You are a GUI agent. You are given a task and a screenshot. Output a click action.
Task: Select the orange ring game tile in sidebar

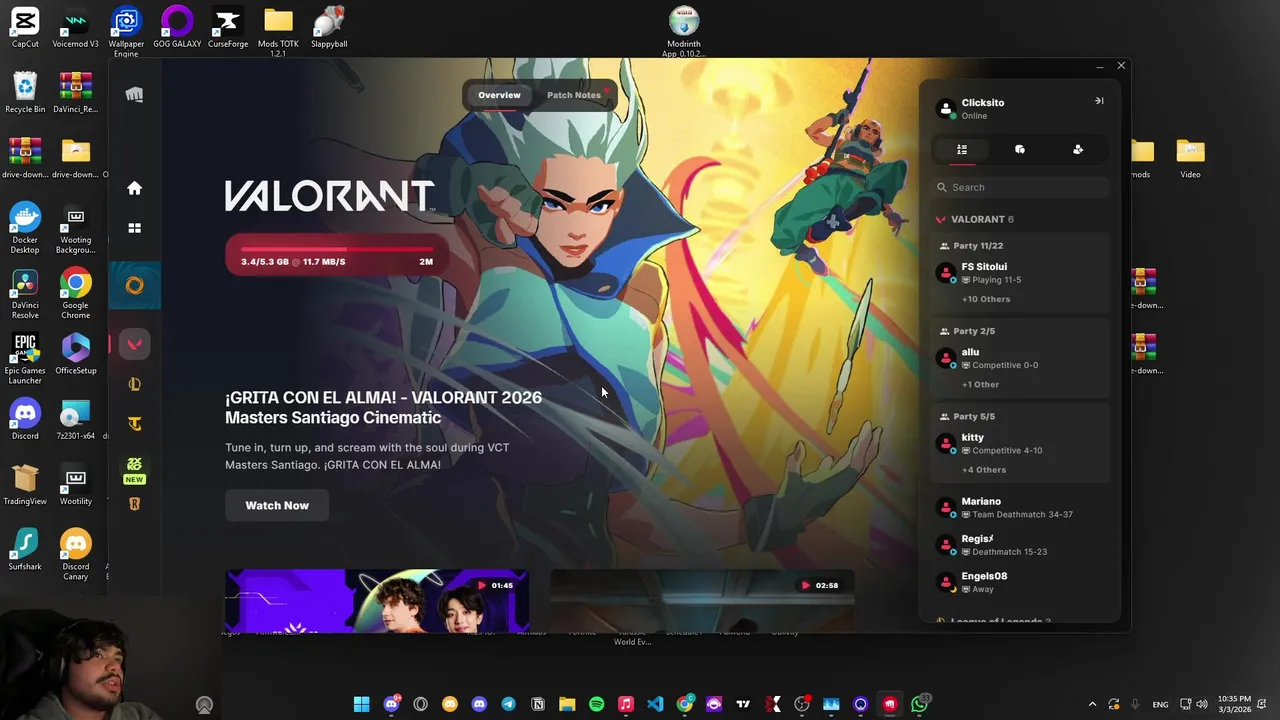click(134, 286)
